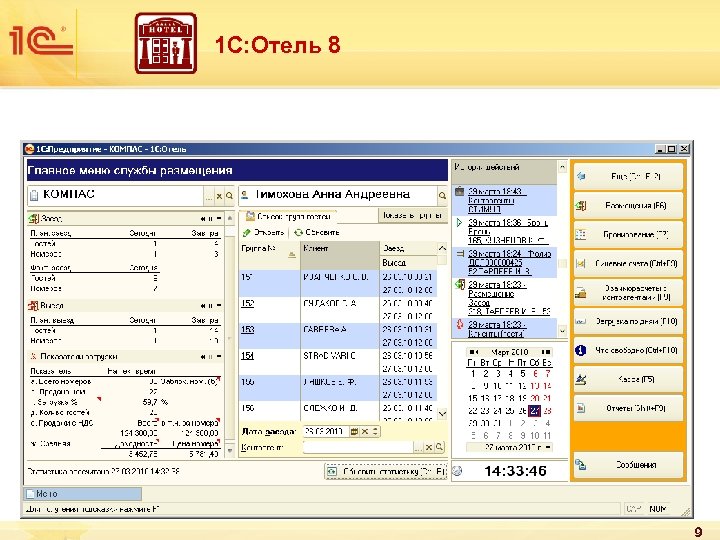Click the Показатели загрузки section icon
This screenshot has width=720, height=540.
(34, 356)
